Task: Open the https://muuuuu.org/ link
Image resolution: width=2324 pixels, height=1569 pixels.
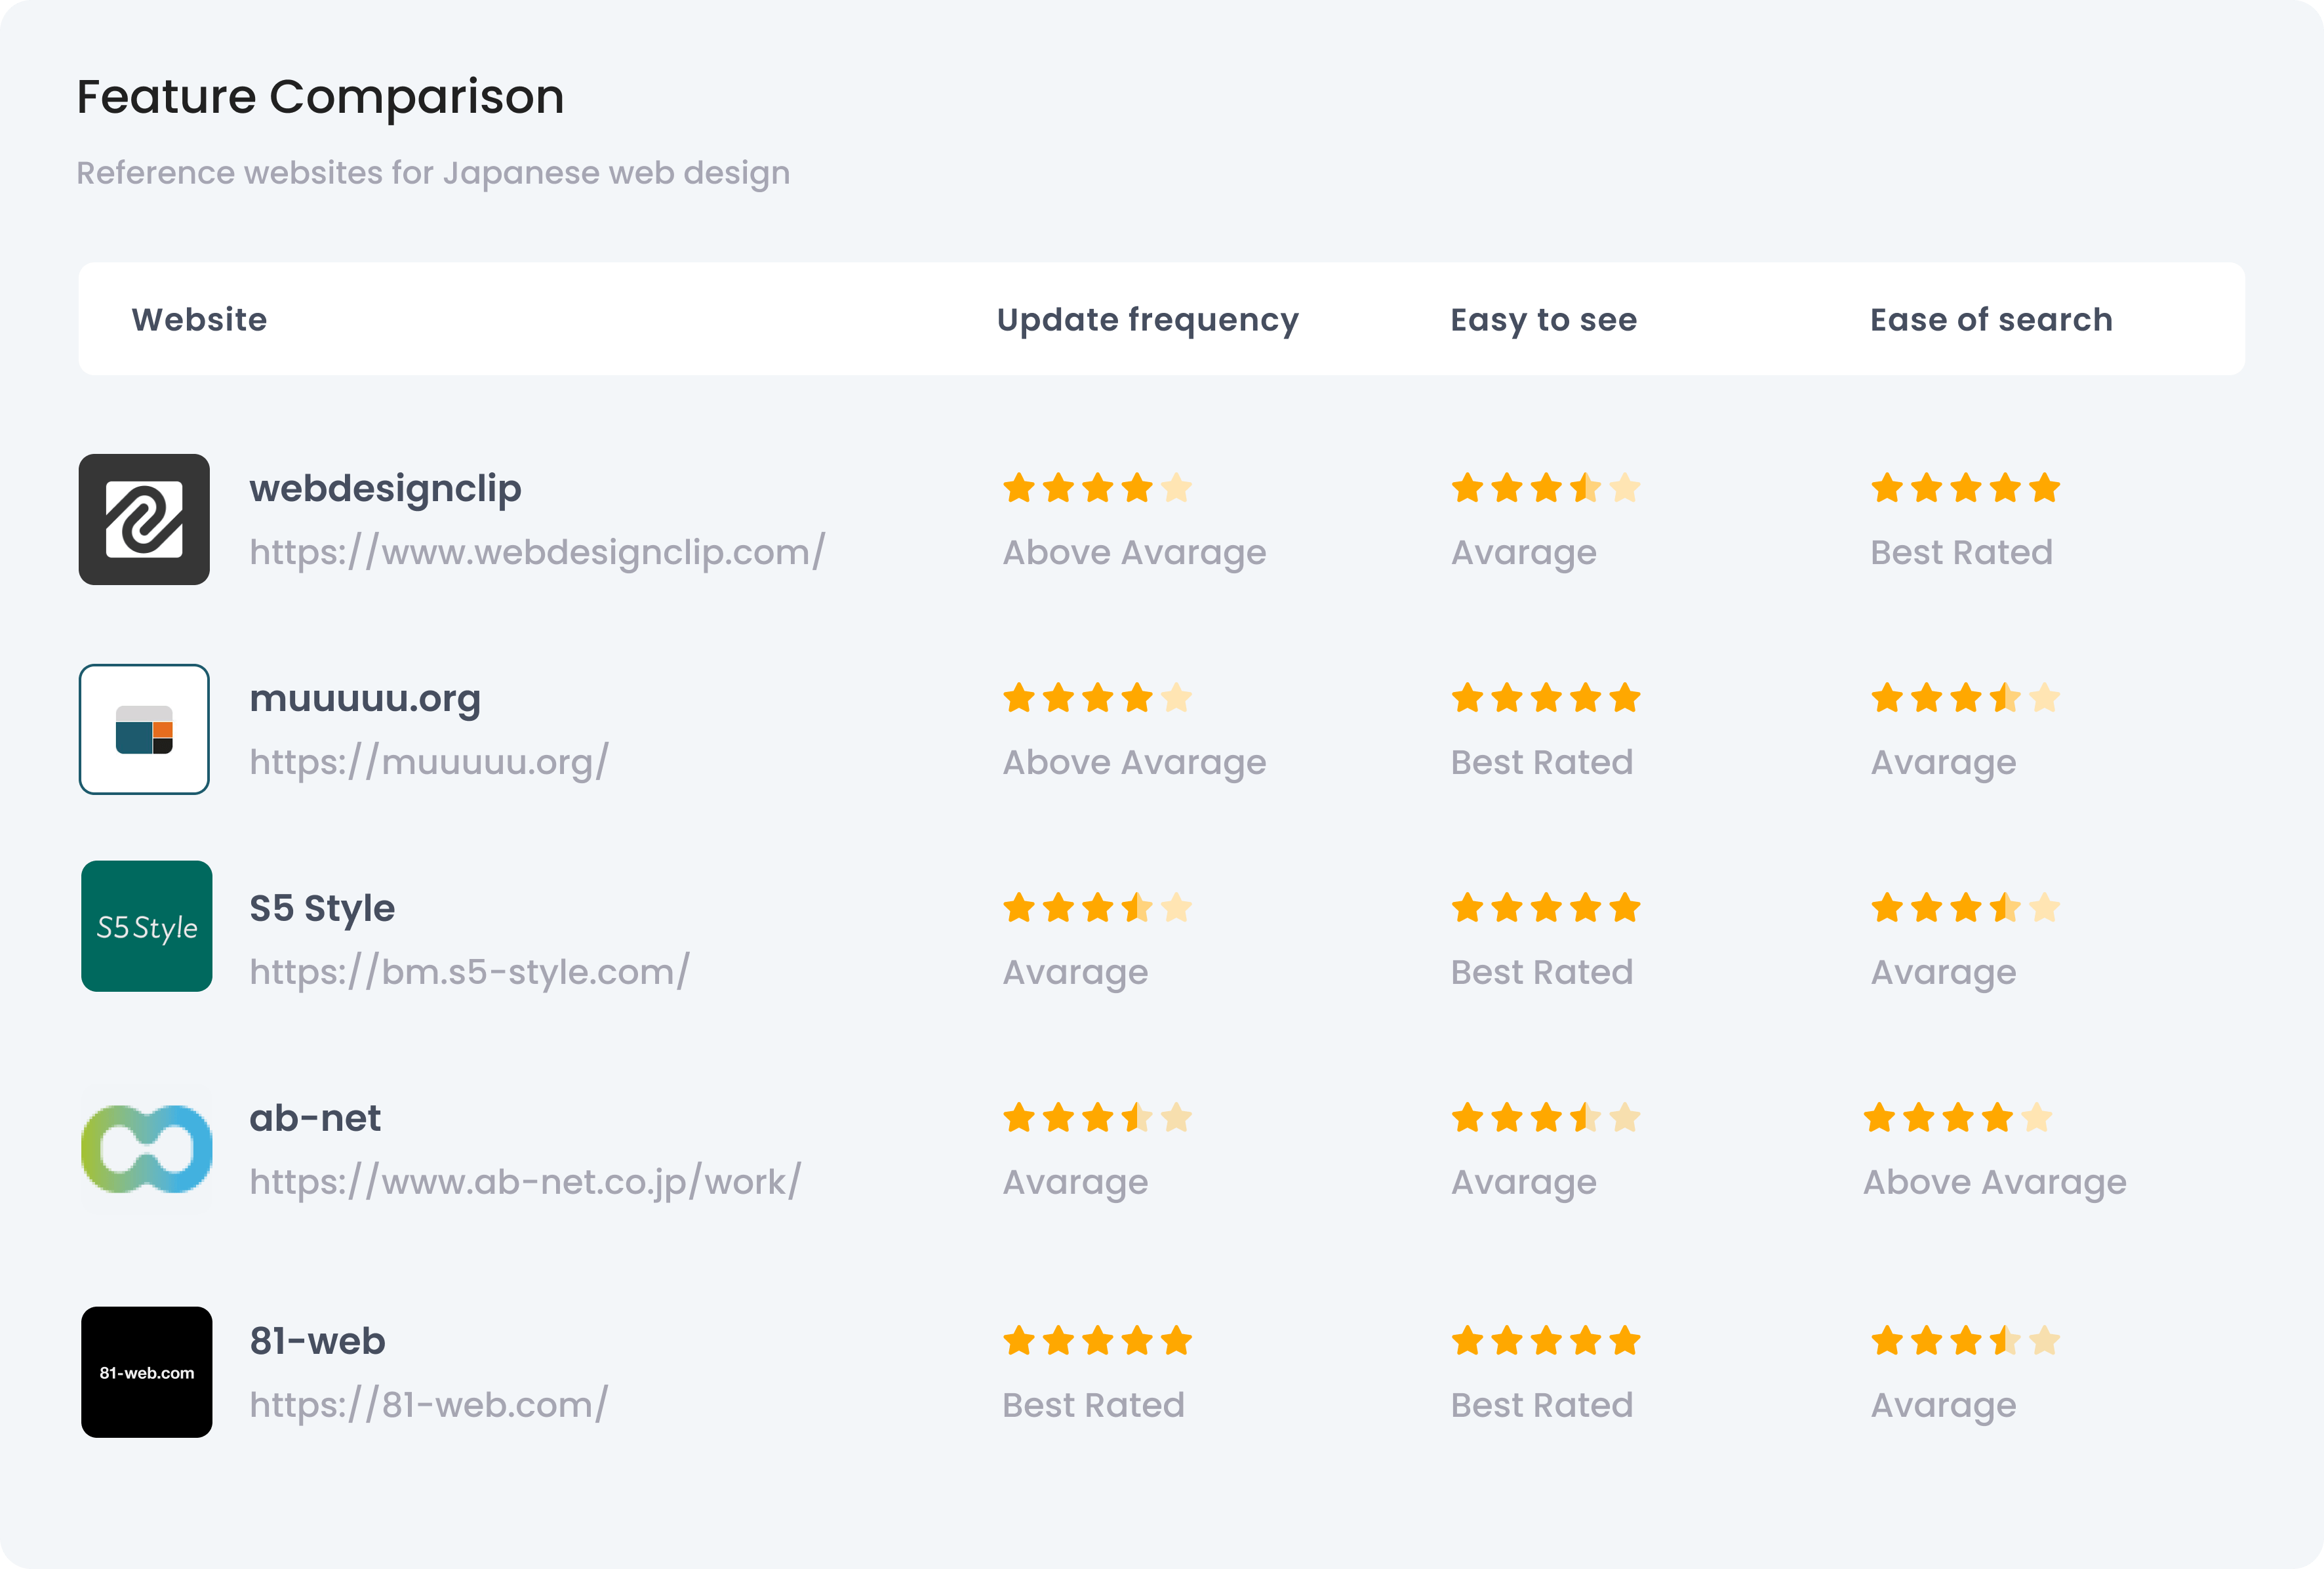Action: coord(429,762)
